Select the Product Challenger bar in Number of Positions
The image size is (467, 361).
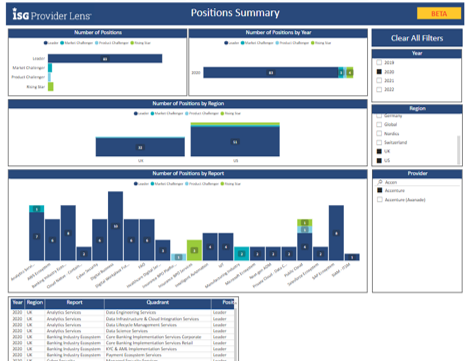(x=50, y=77)
